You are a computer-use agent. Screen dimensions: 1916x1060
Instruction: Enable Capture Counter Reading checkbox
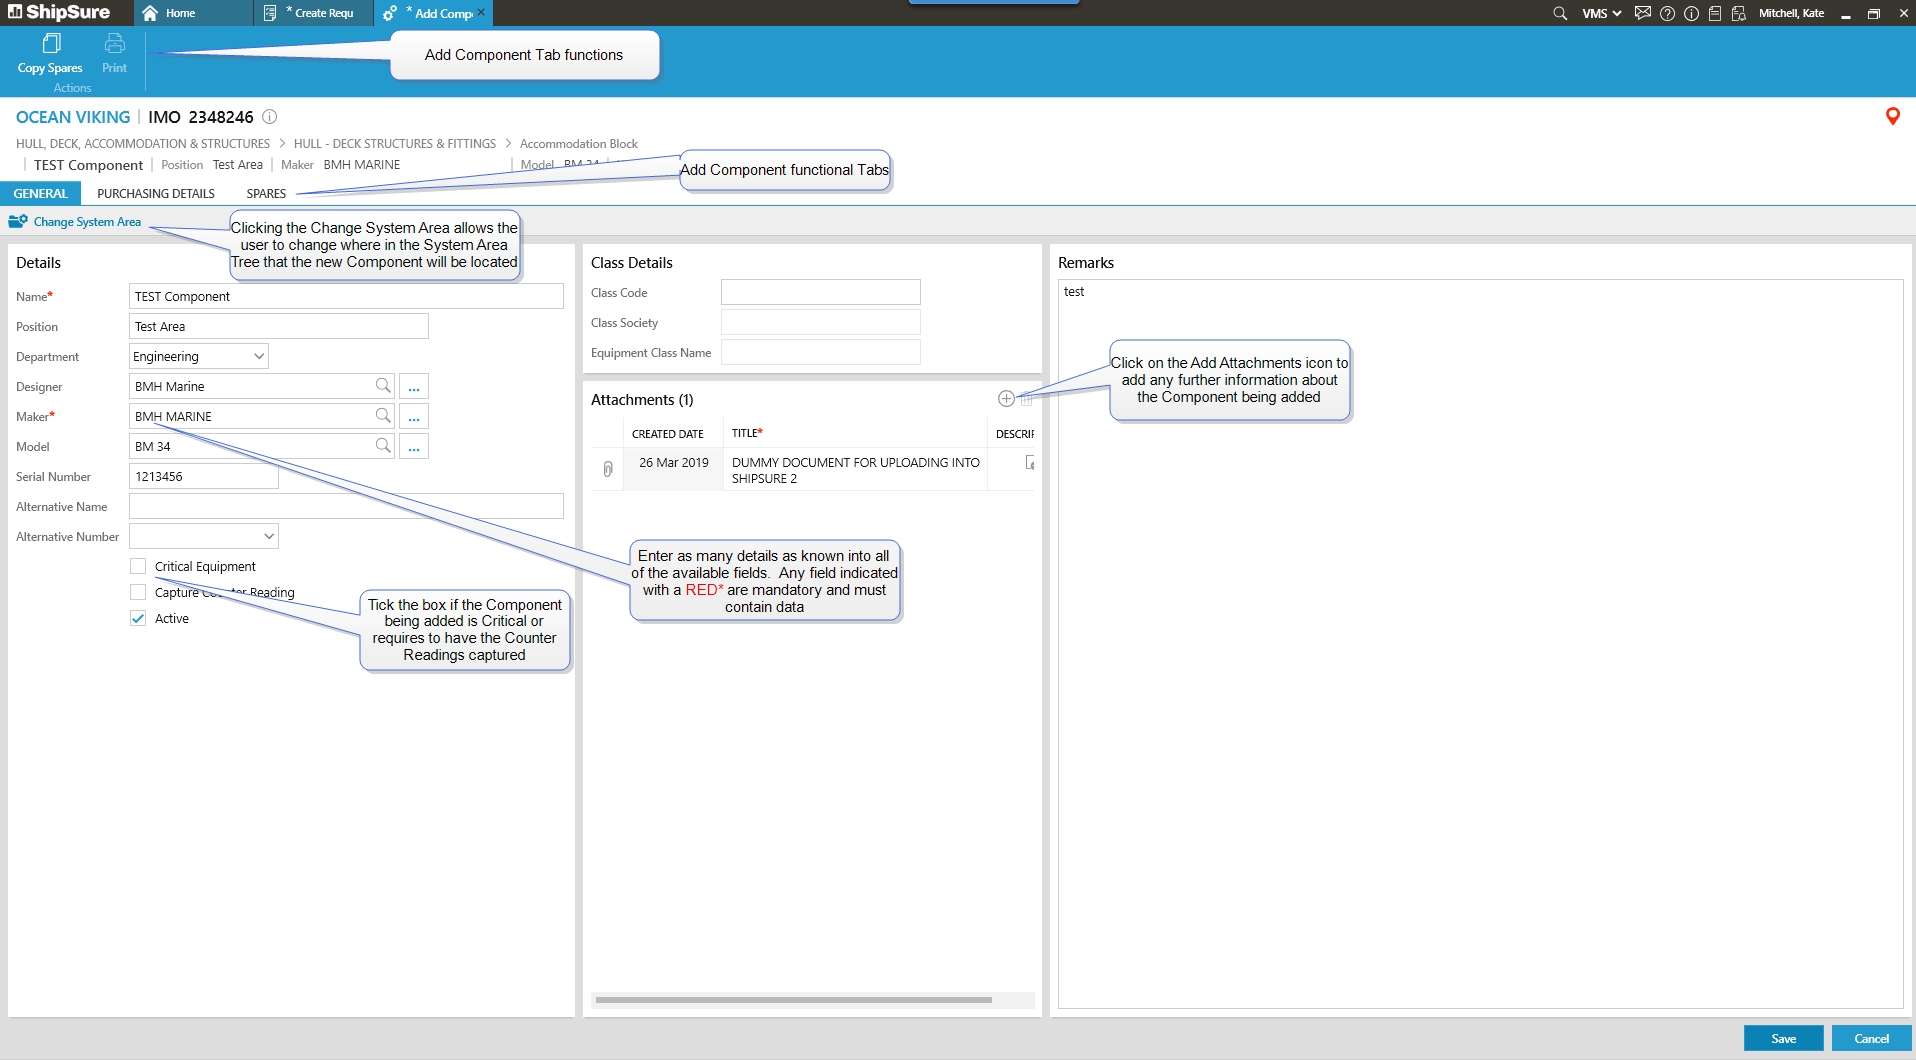139,592
